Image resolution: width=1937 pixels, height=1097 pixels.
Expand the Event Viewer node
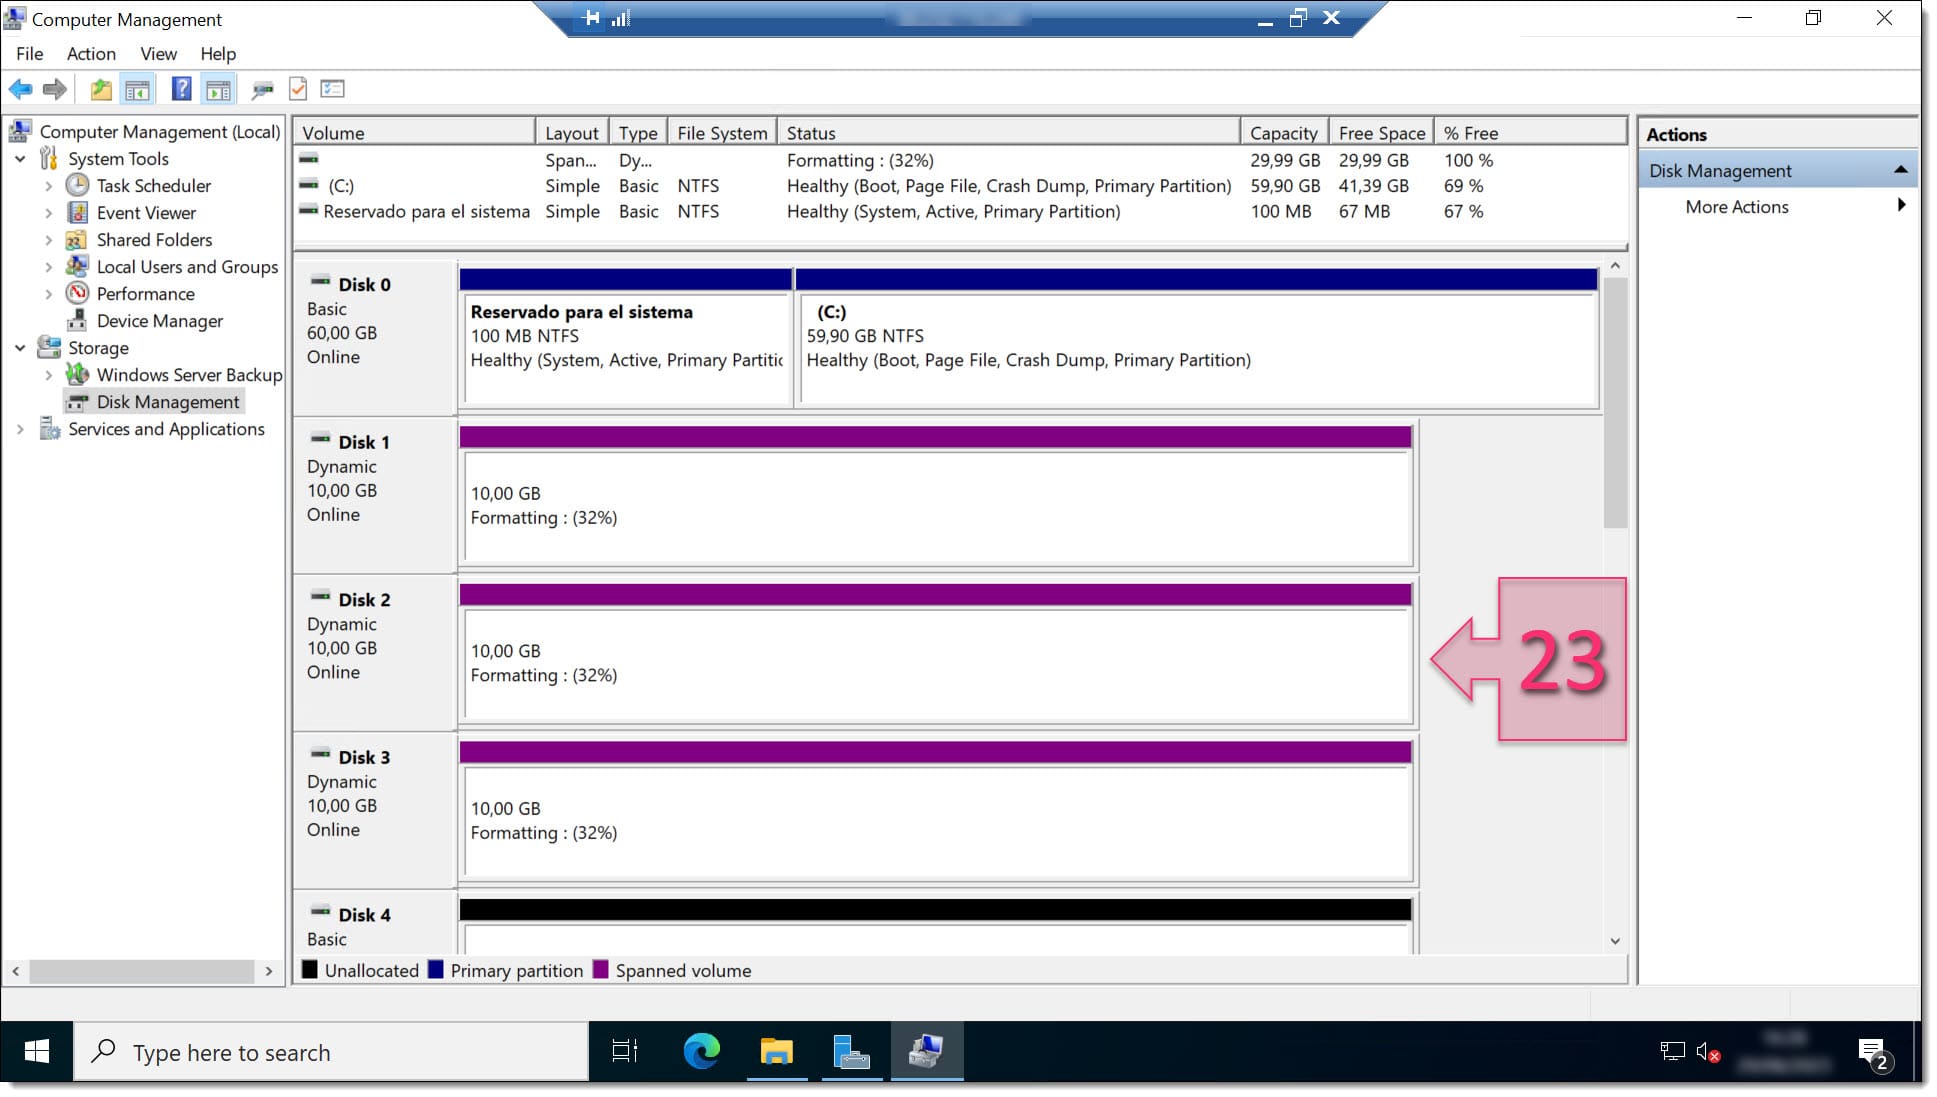click(x=48, y=213)
